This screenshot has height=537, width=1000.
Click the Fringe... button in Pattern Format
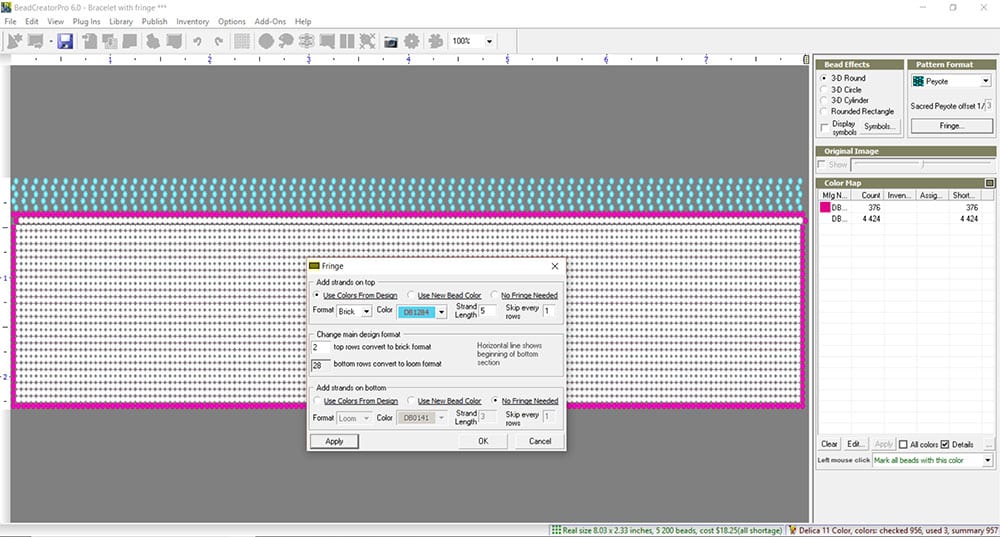tap(952, 126)
